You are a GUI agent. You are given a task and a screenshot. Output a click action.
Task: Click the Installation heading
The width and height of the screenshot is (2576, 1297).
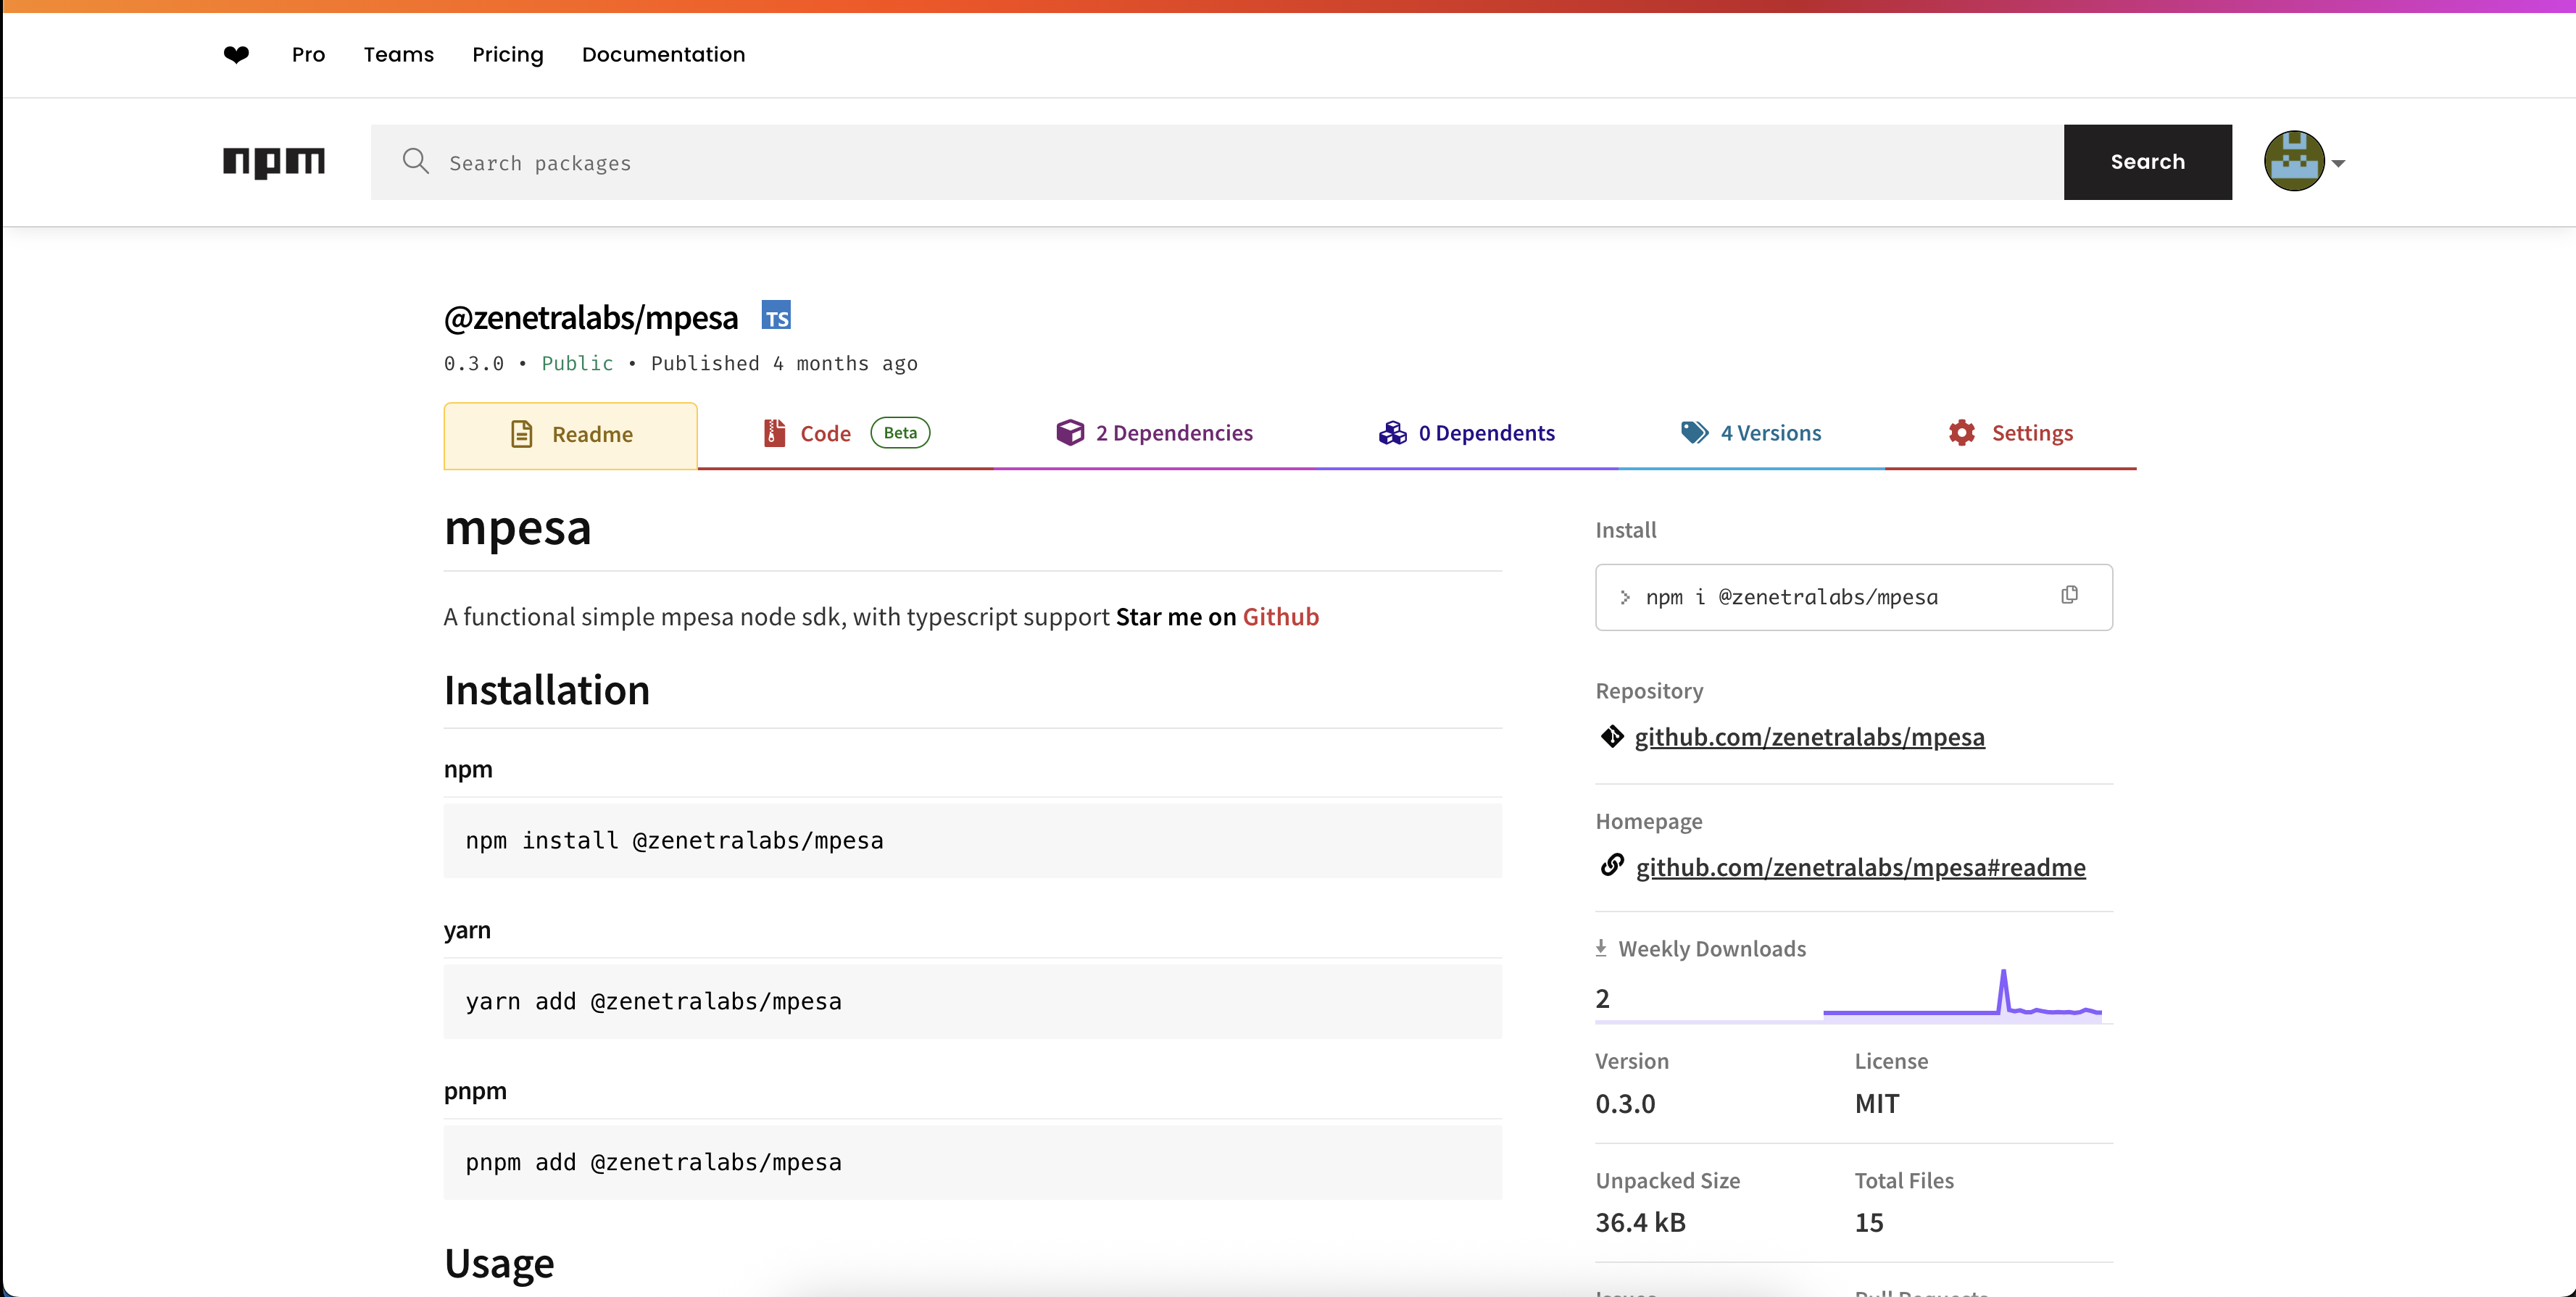[547, 691]
